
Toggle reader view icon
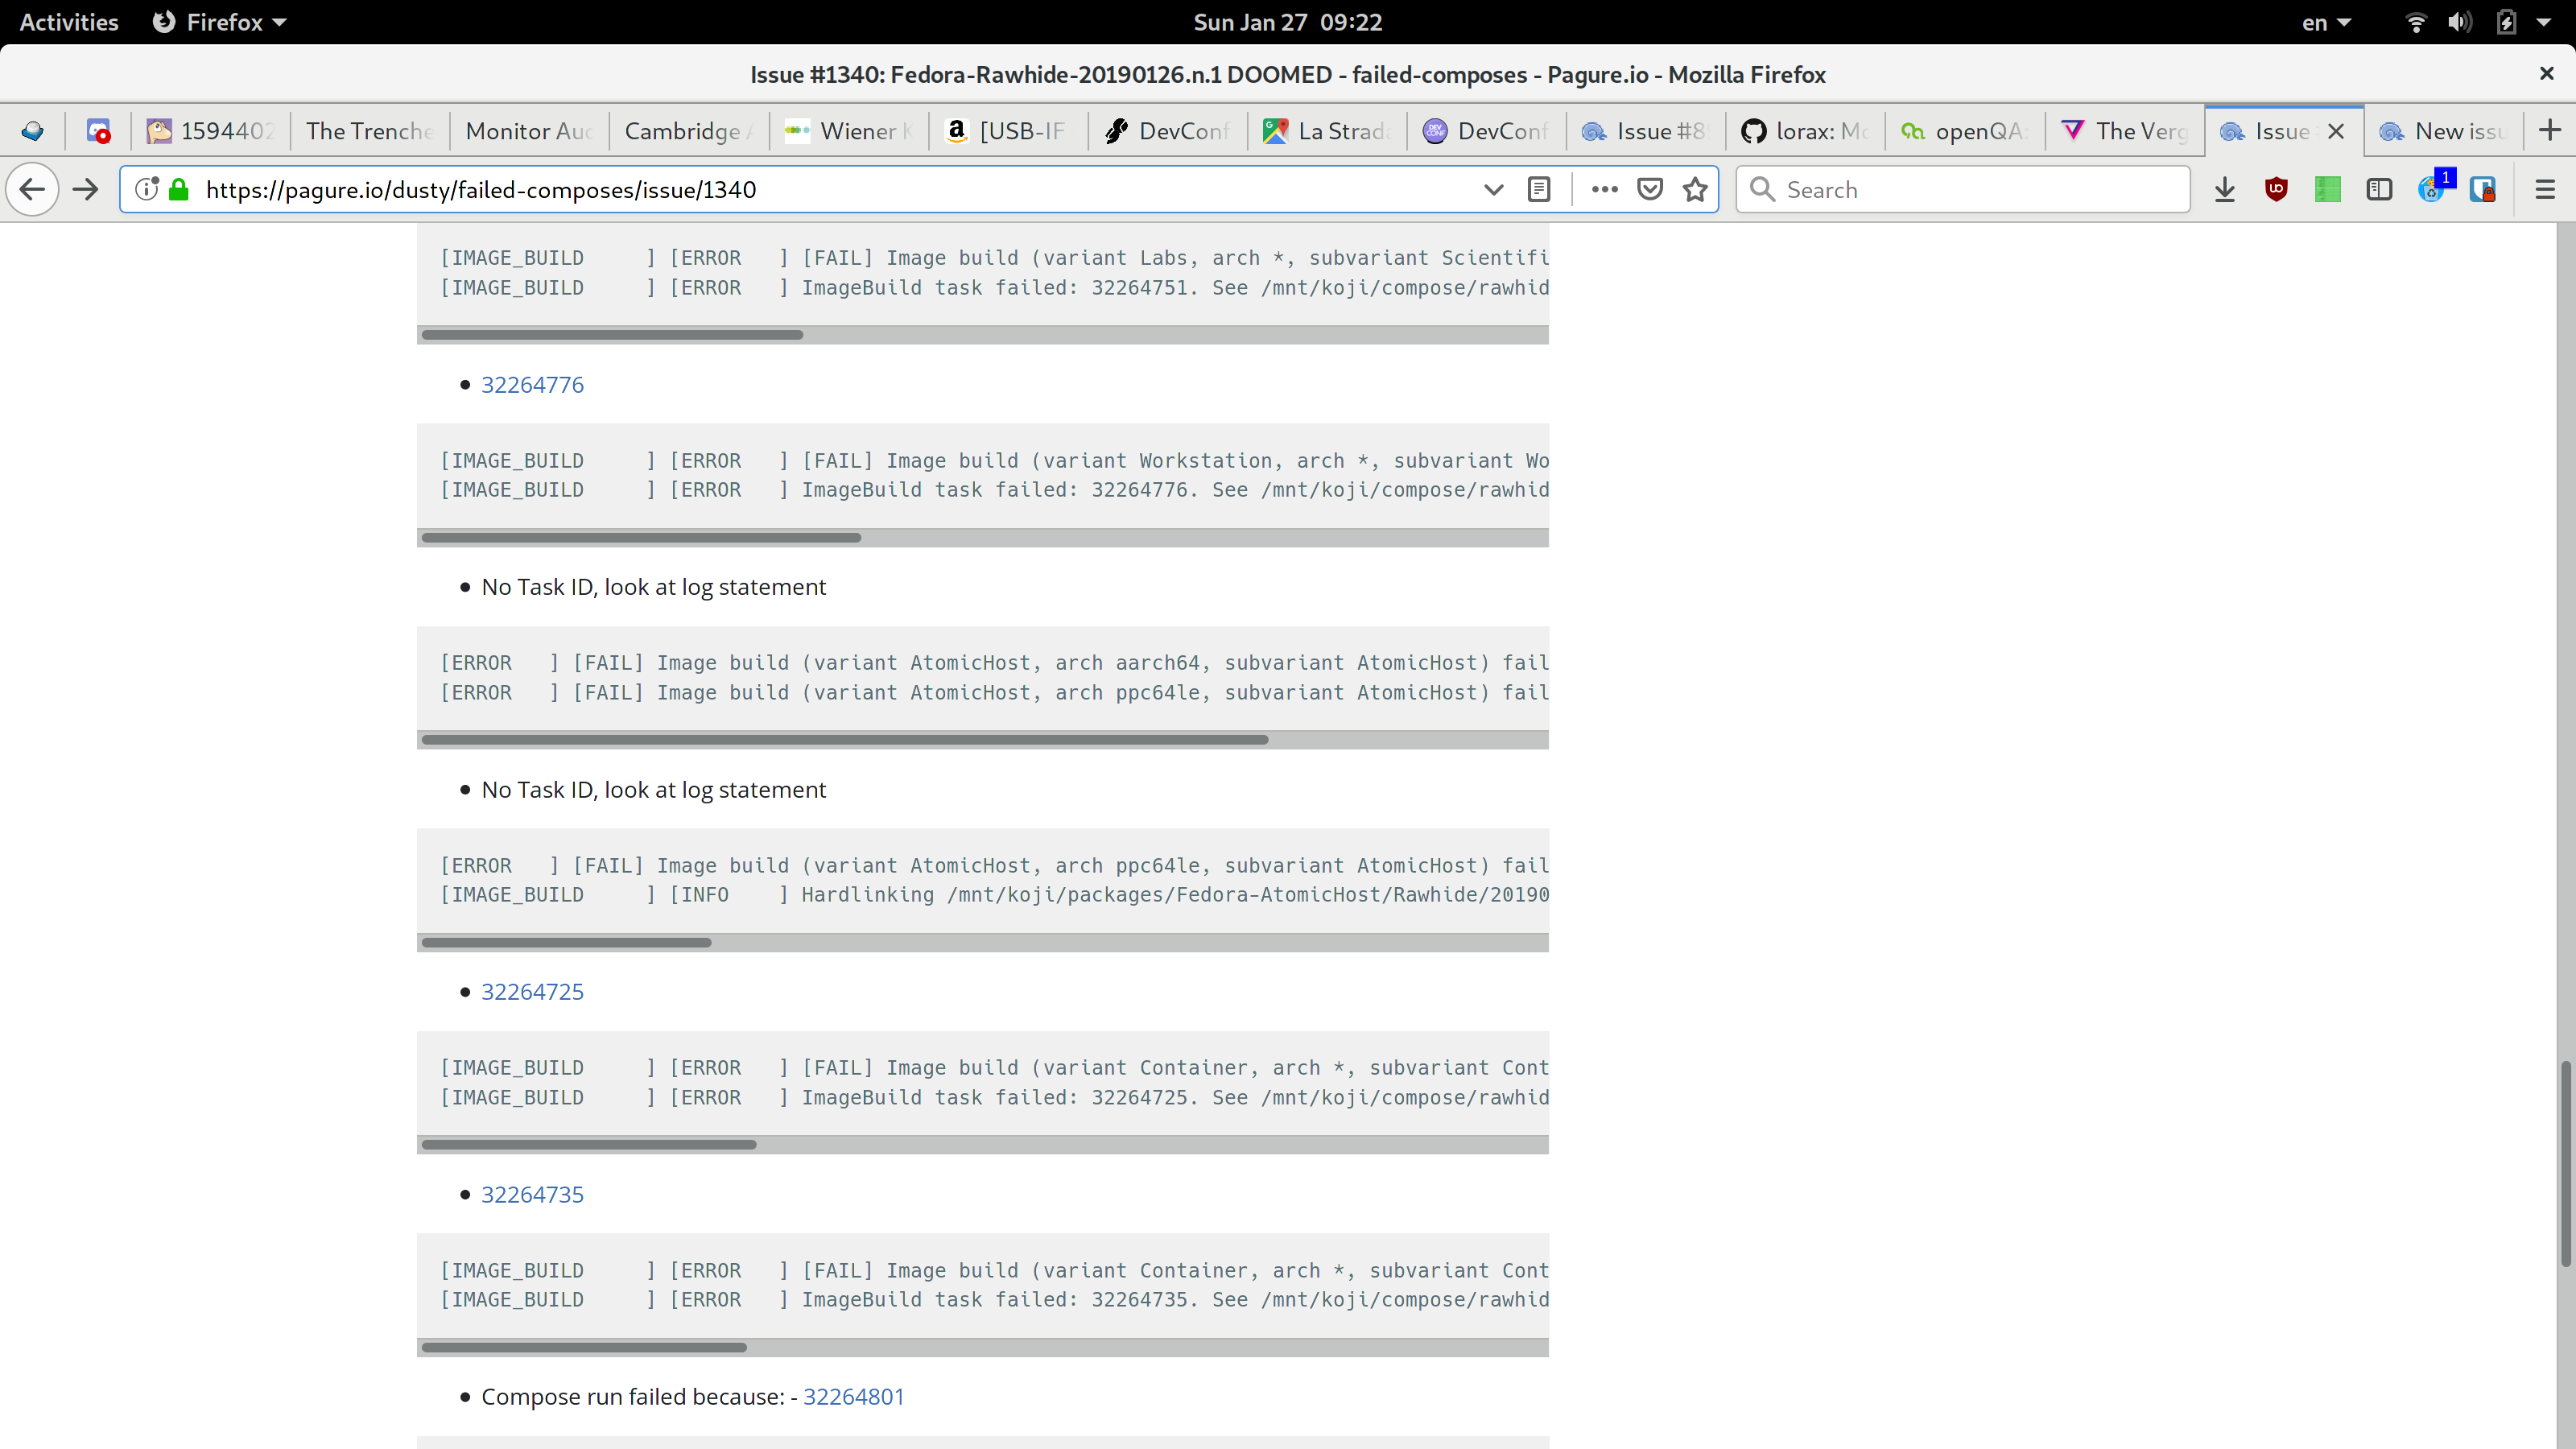coord(1539,189)
